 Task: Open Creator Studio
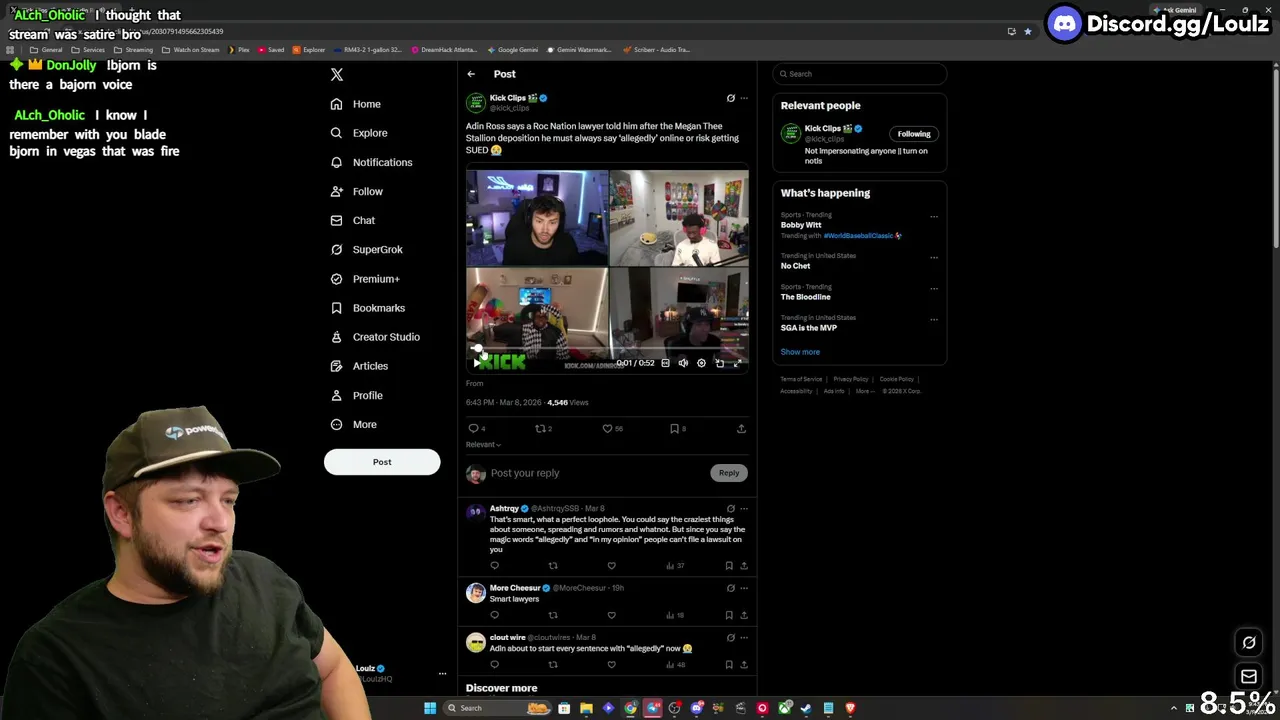click(375, 337)
